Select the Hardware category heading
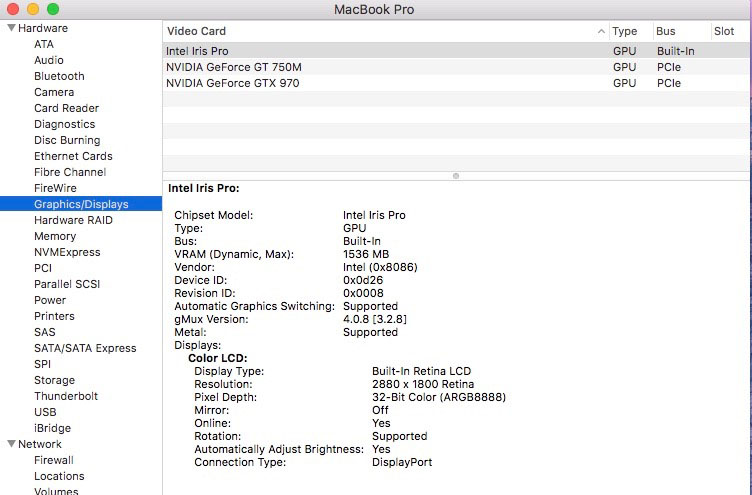Image resolution: width=752 pixels, height=495 pixels. pos(43,28)
